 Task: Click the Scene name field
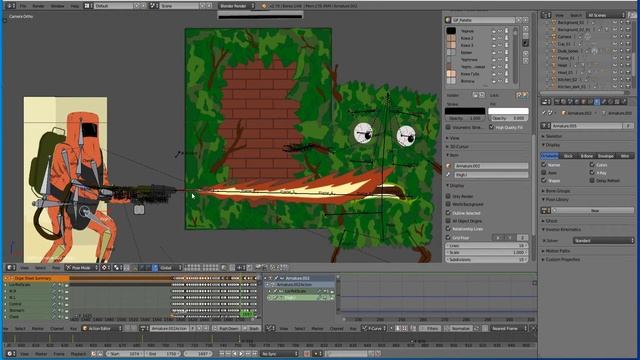tap(179, 6)
